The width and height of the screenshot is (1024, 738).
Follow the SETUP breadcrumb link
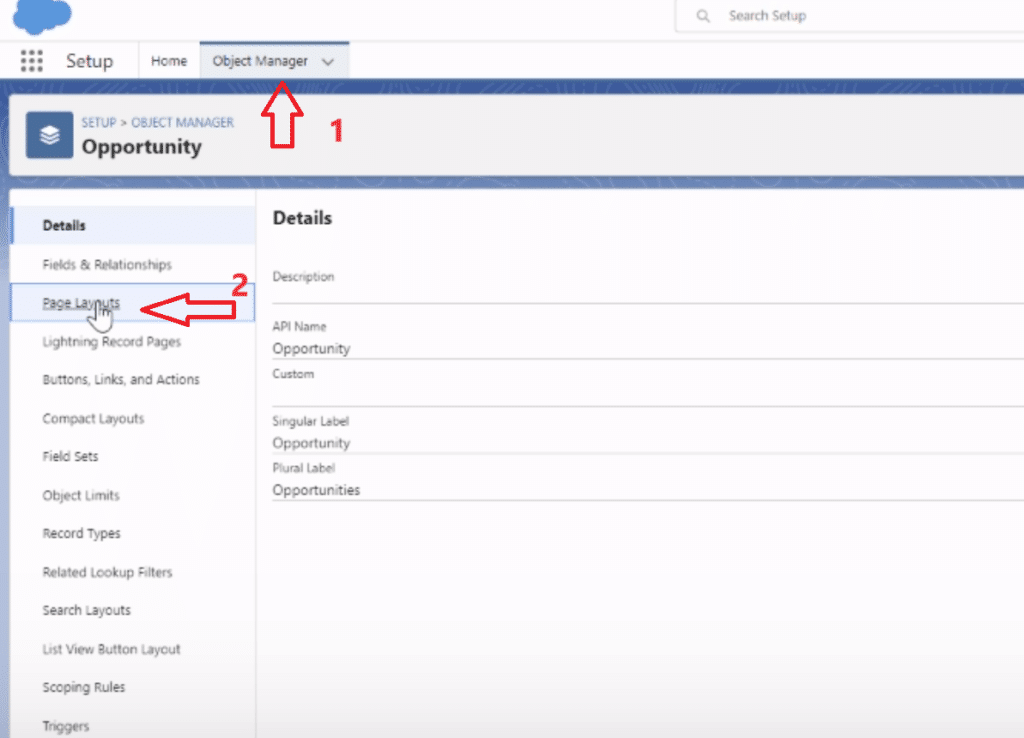tap(99, 122)
